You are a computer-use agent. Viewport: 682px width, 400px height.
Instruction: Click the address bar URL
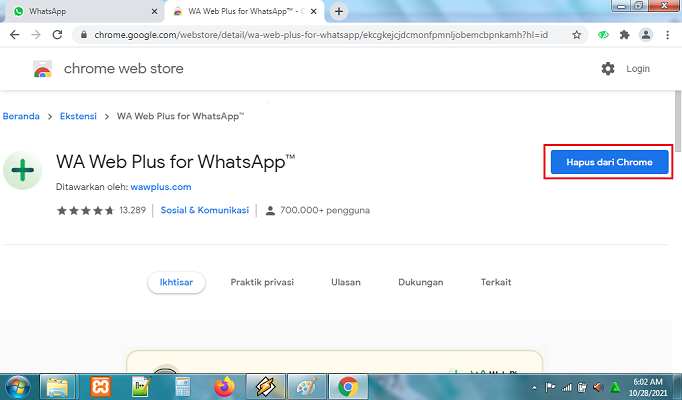click(321, 35)
